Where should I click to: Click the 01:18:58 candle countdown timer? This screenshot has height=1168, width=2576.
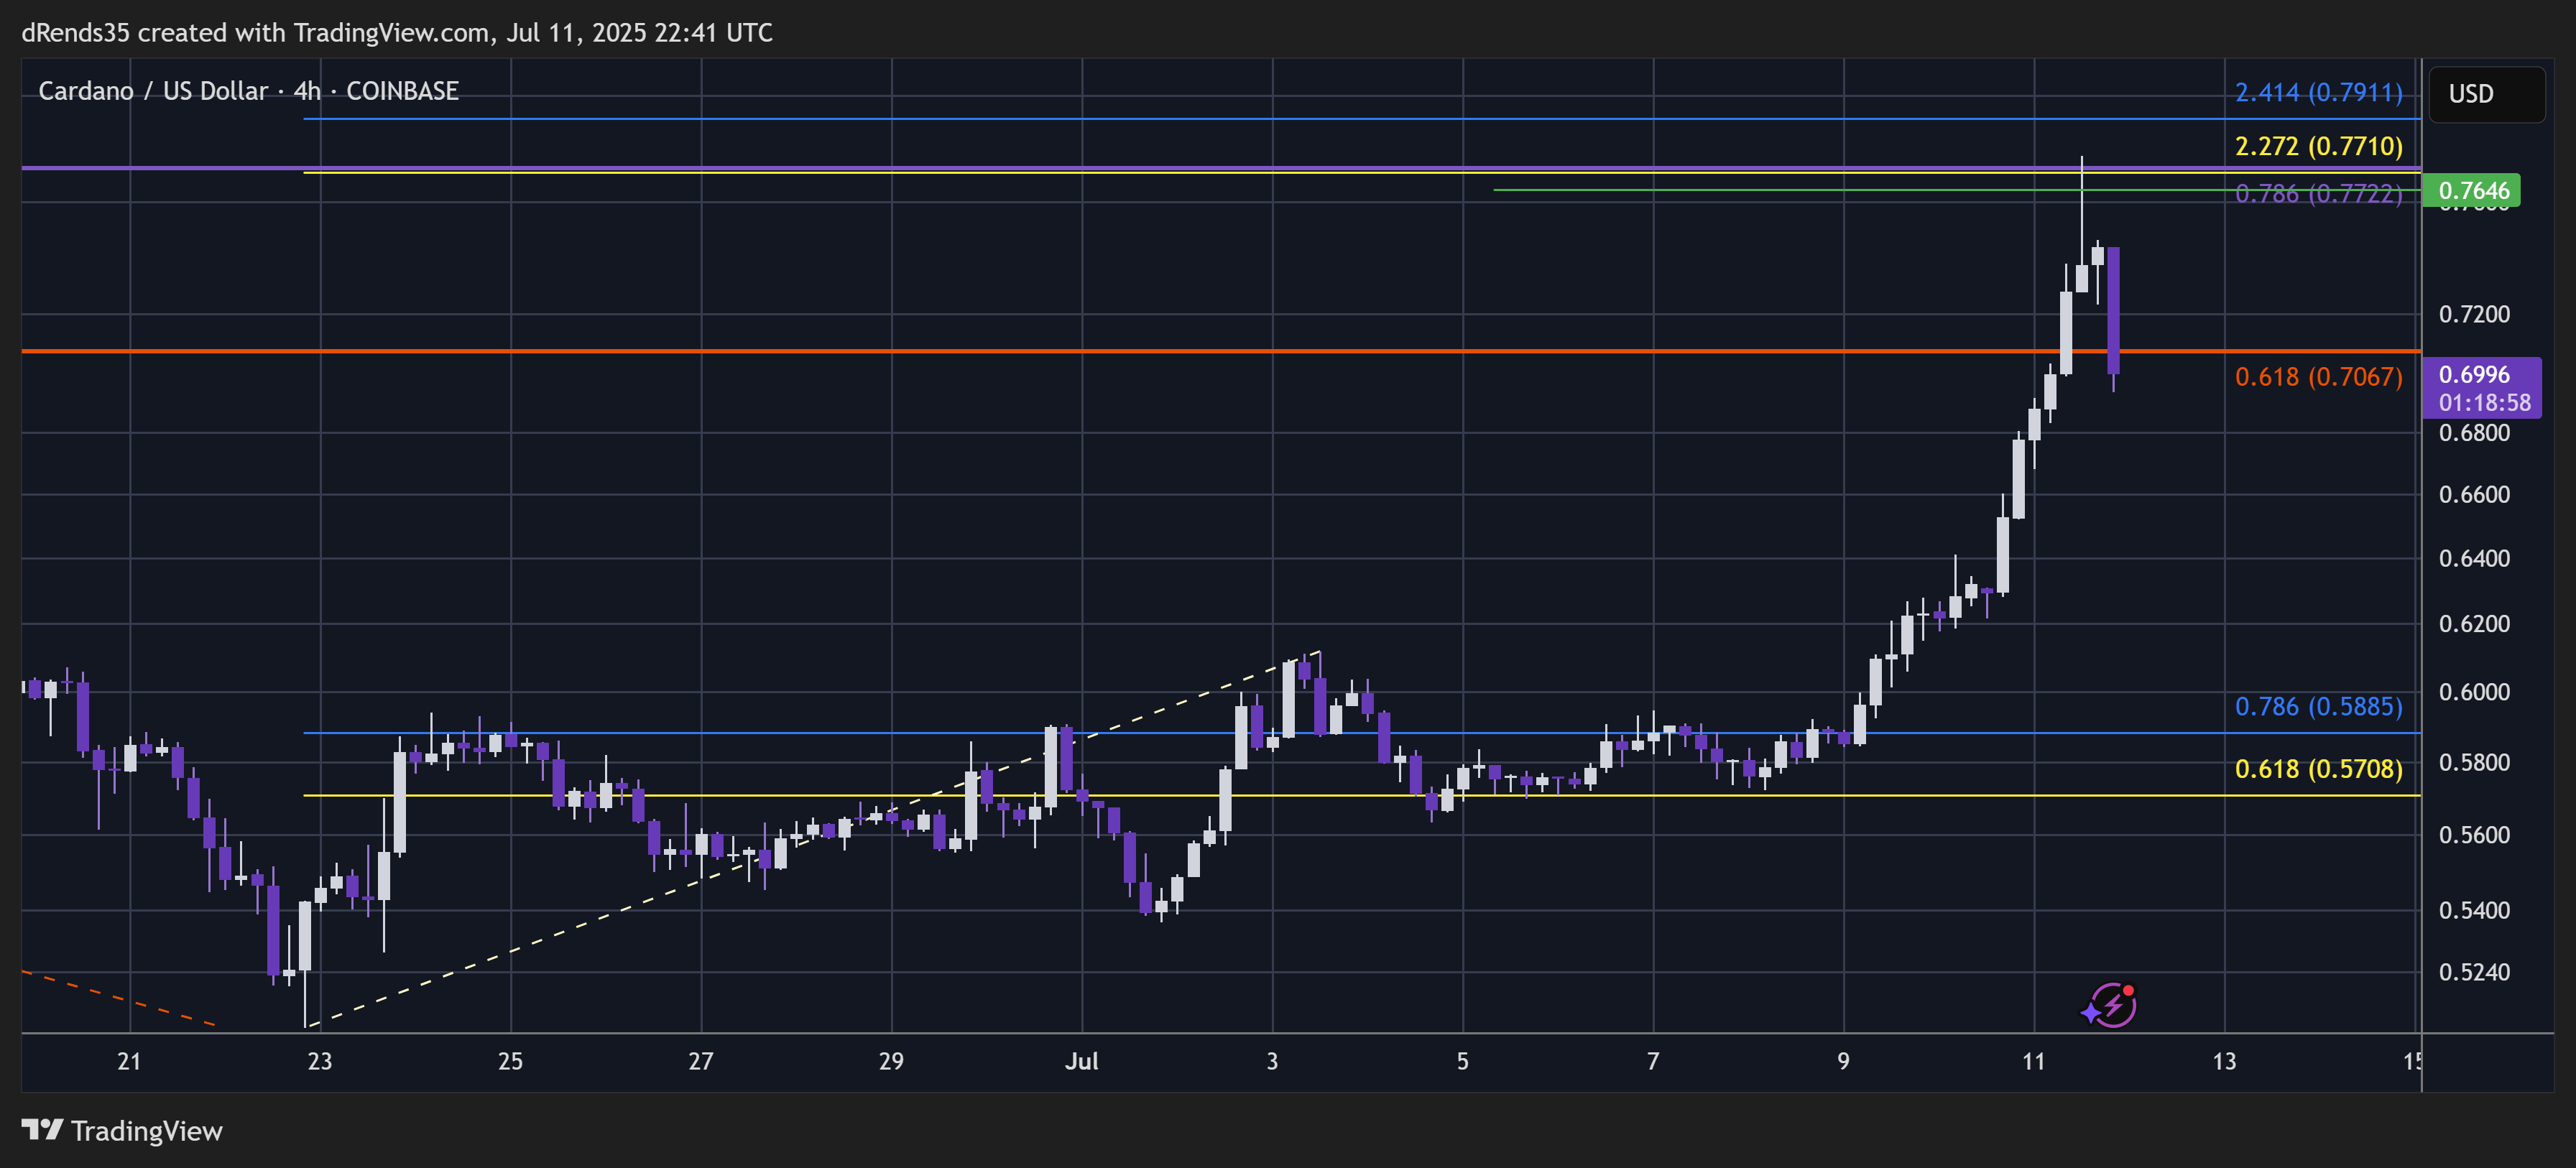tap(2484, 403)
